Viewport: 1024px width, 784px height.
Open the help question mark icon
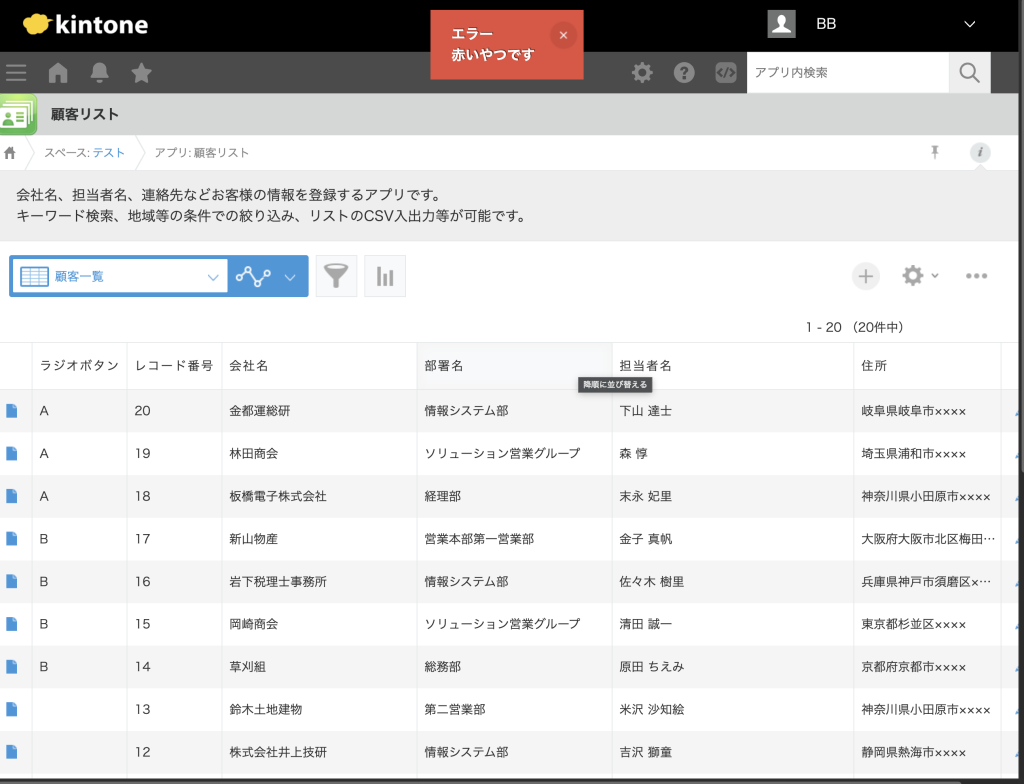[684, 72]
